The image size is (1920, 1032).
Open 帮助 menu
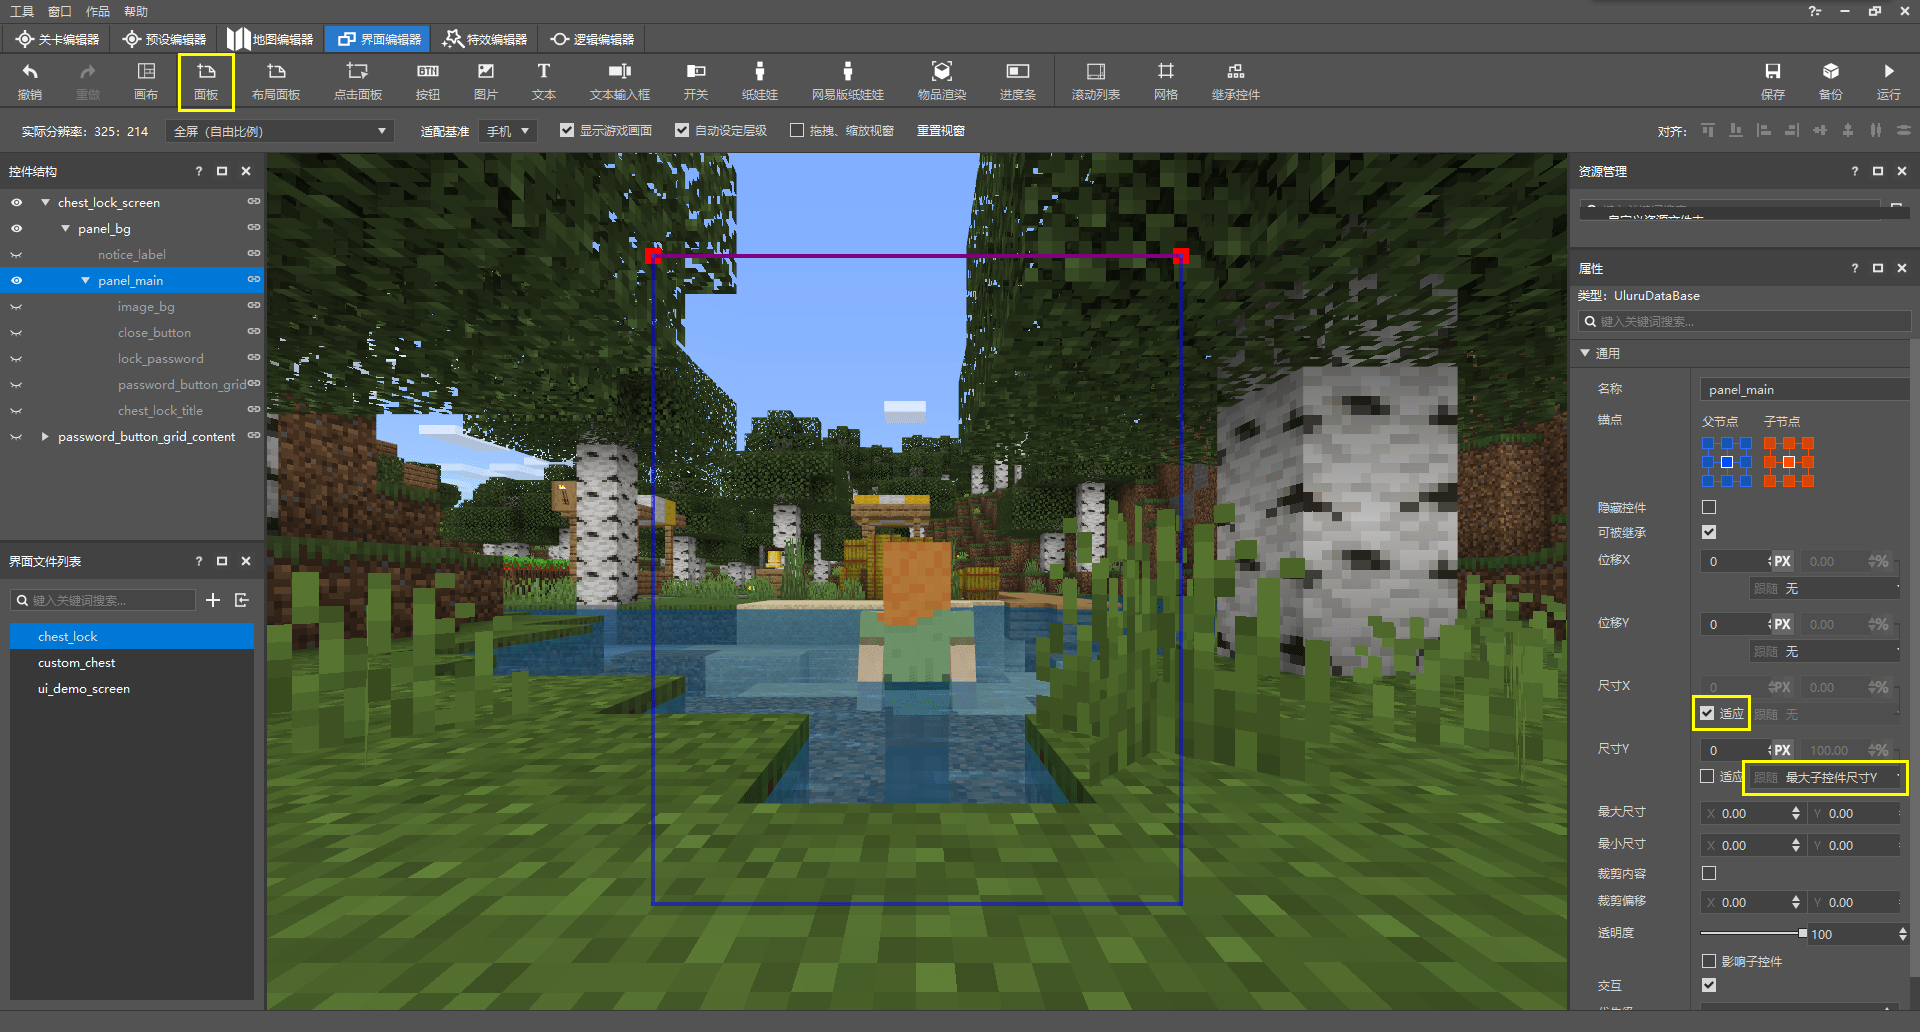coord(136,11)
